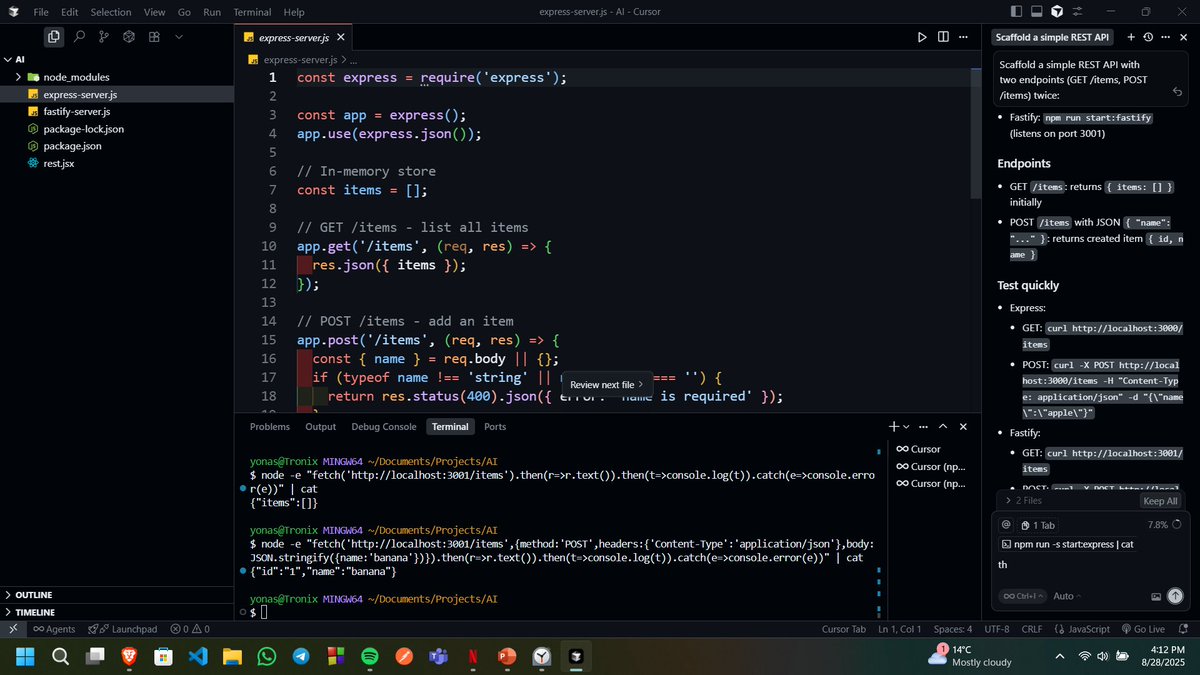The height and width of the screenshot is (675, 1200).
Task: Toggle the AI chat pane button
Action: pyautogui.click(x=1056, y=11)
